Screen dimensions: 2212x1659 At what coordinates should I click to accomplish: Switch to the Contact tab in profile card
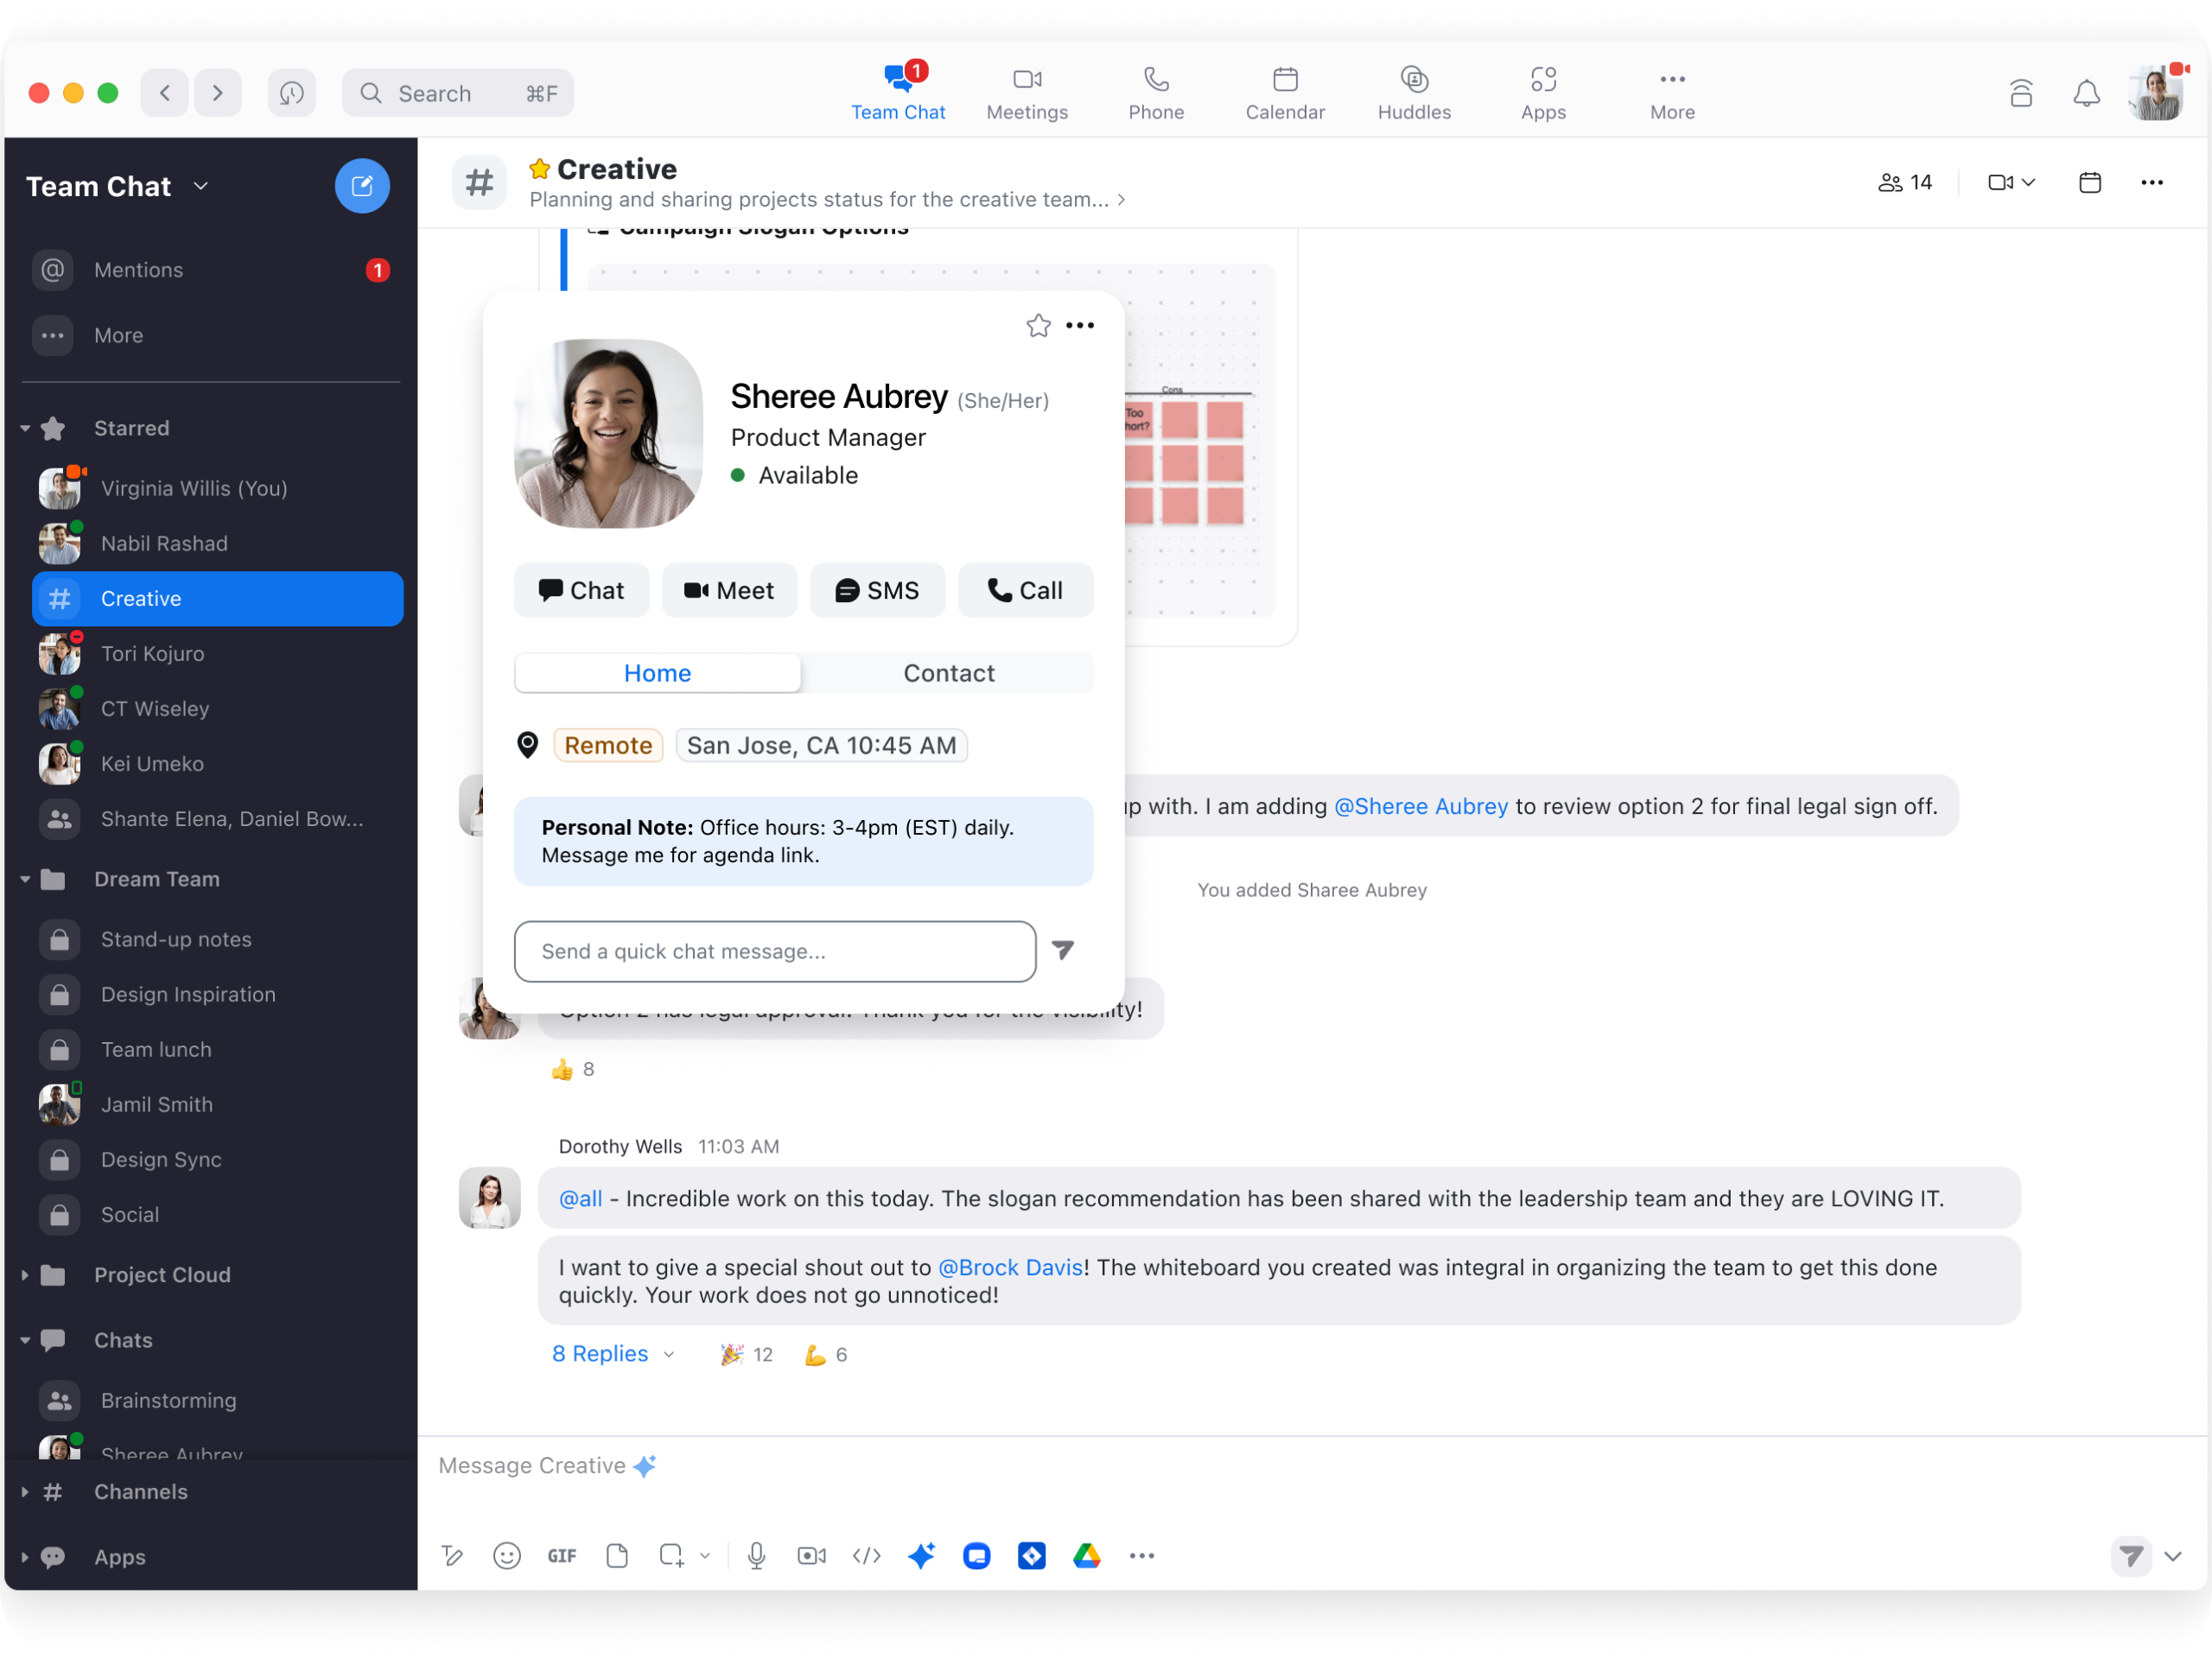(948, 672)
